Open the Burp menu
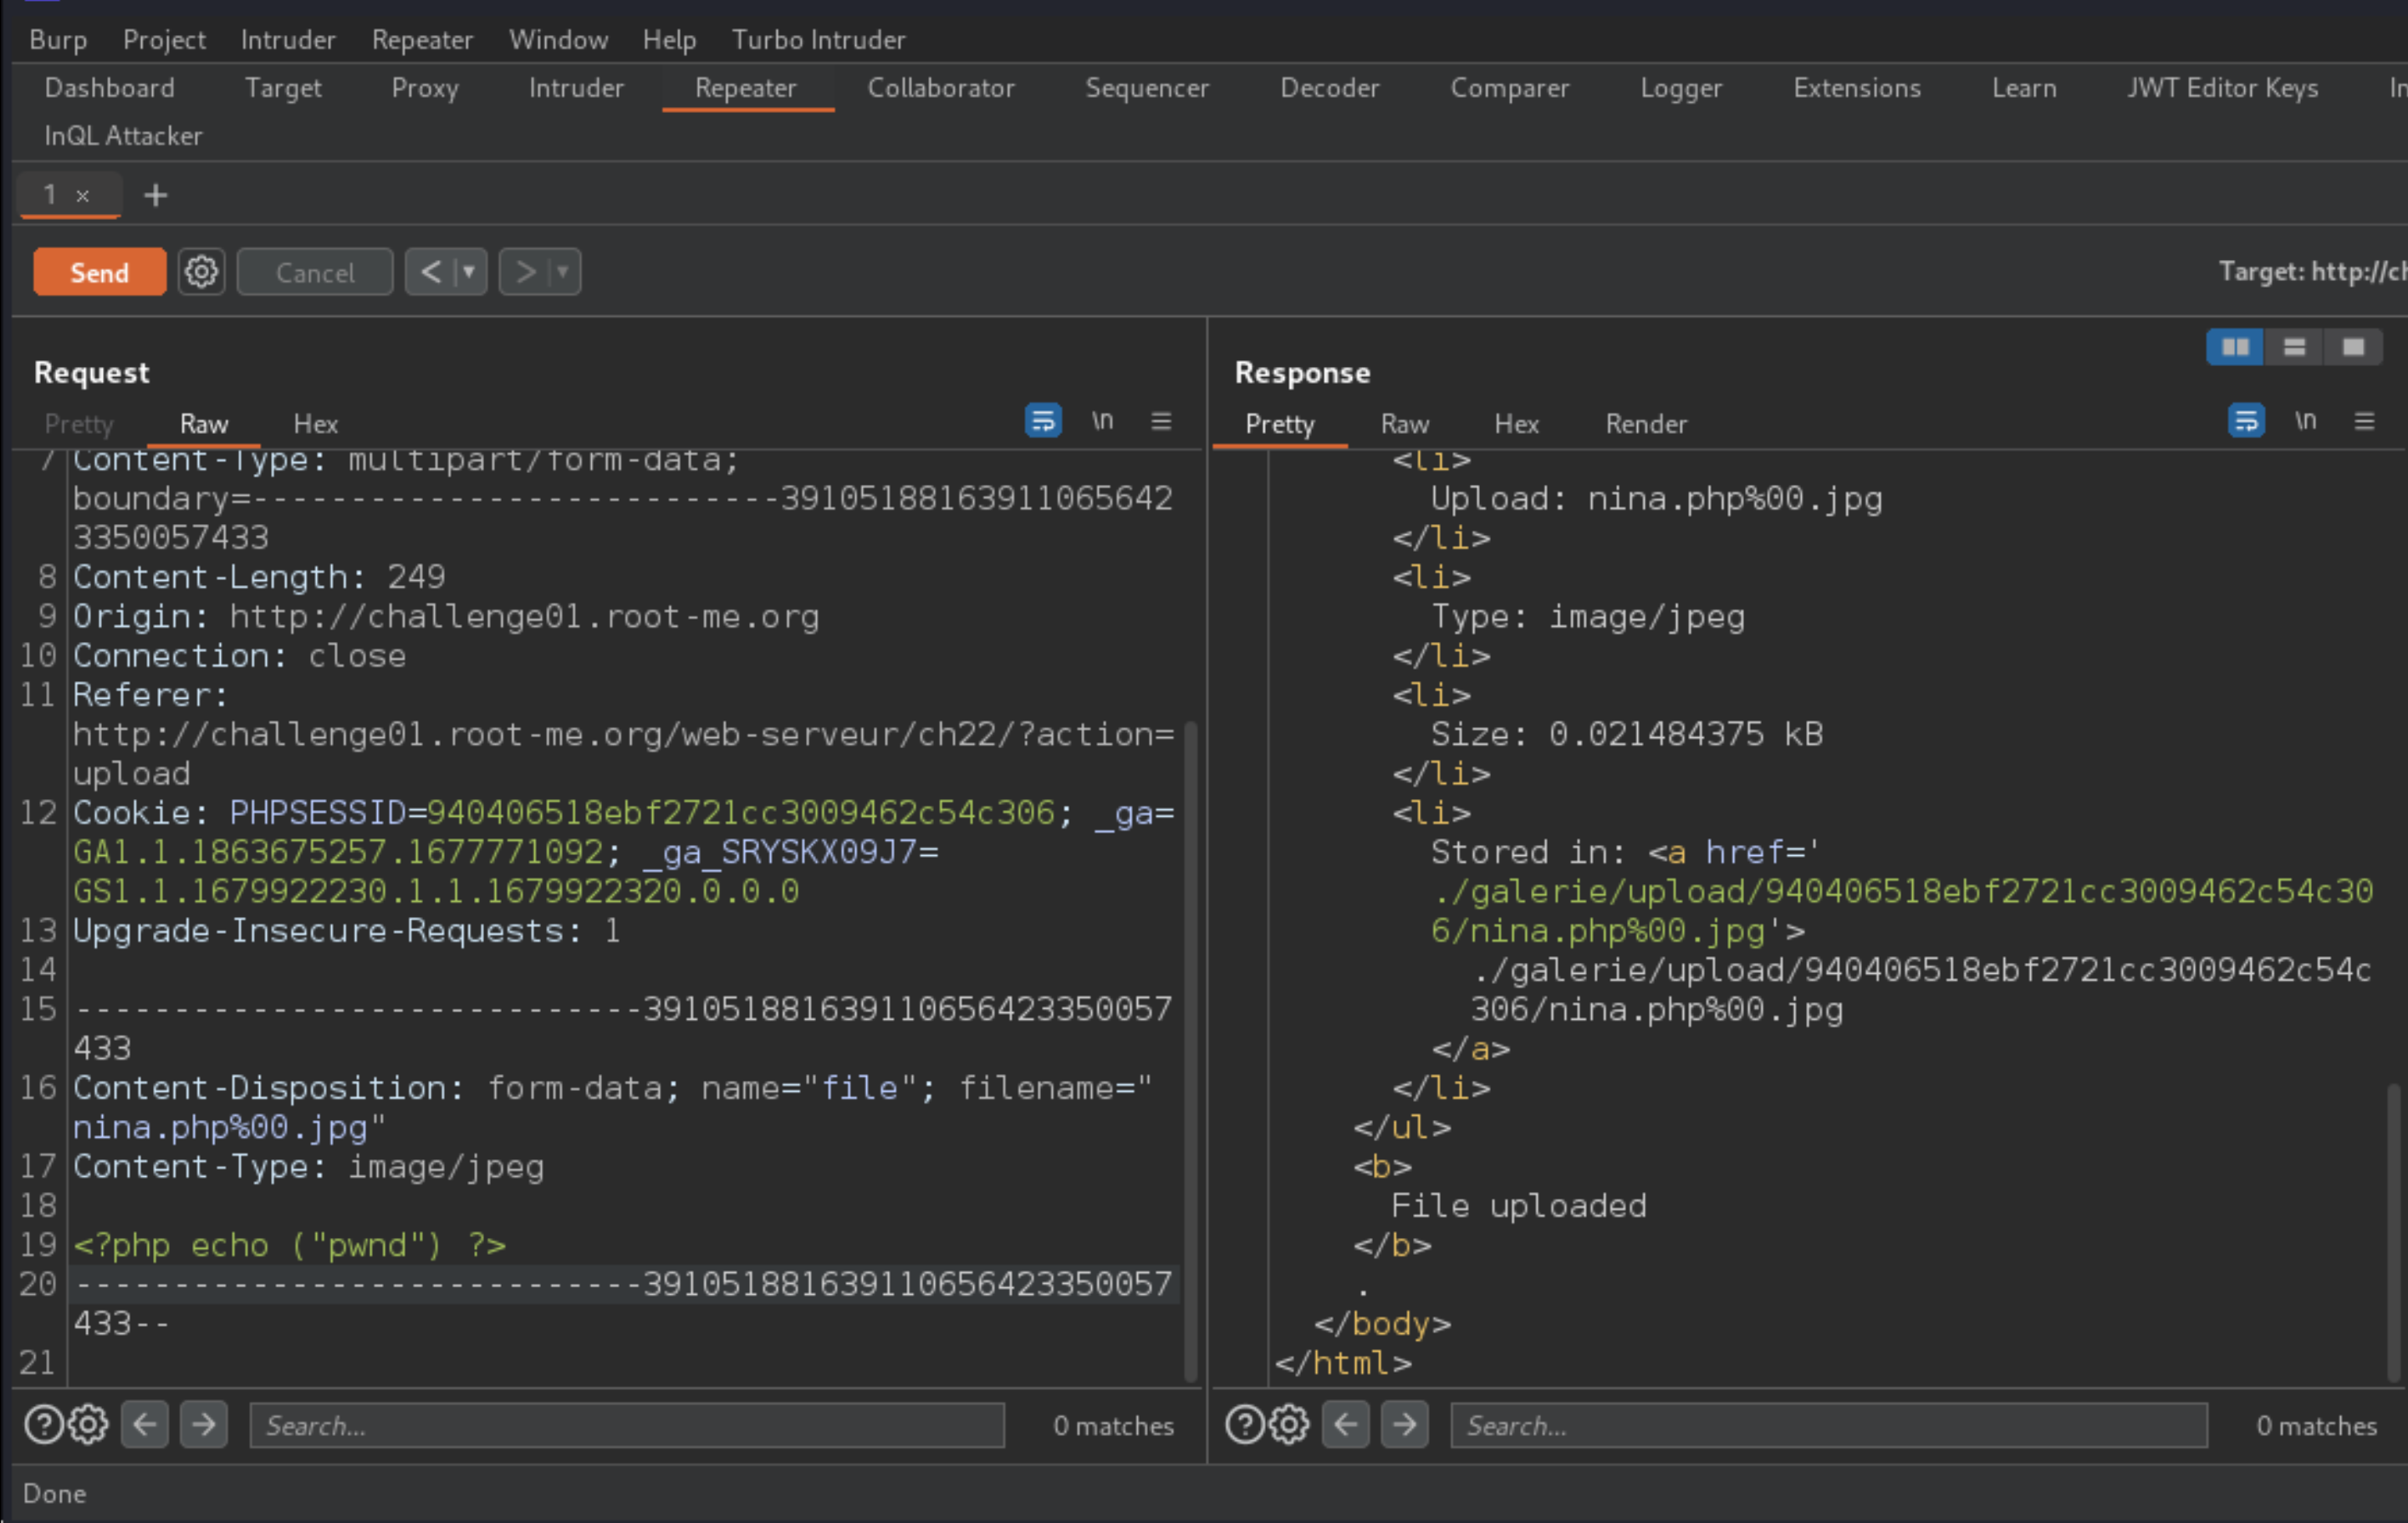Screen dimensions: 2408x1523 (58, 40)
